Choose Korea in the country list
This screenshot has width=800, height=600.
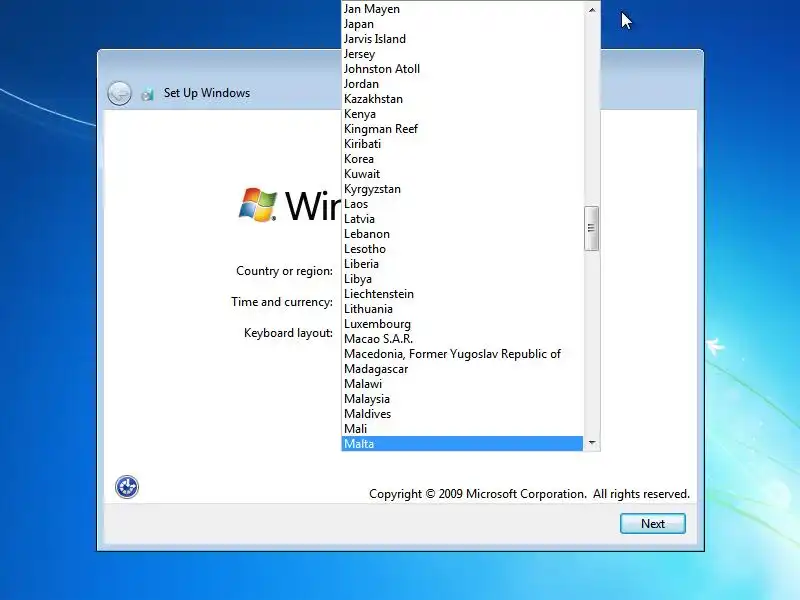(462, 159)
